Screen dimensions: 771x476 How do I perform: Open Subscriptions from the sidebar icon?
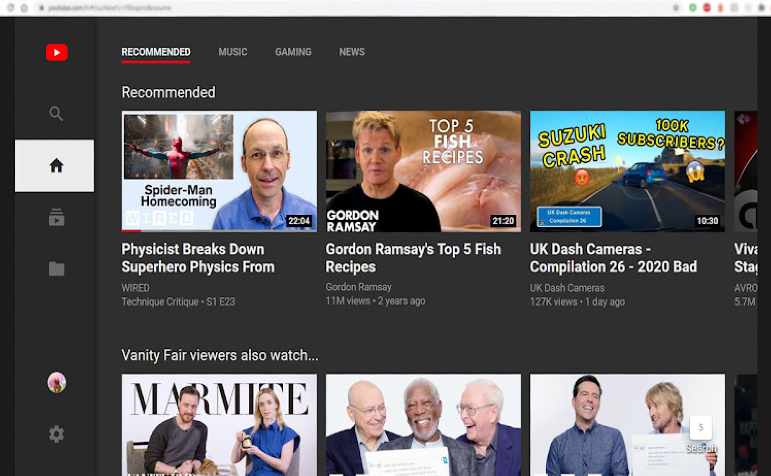(56, 218)
